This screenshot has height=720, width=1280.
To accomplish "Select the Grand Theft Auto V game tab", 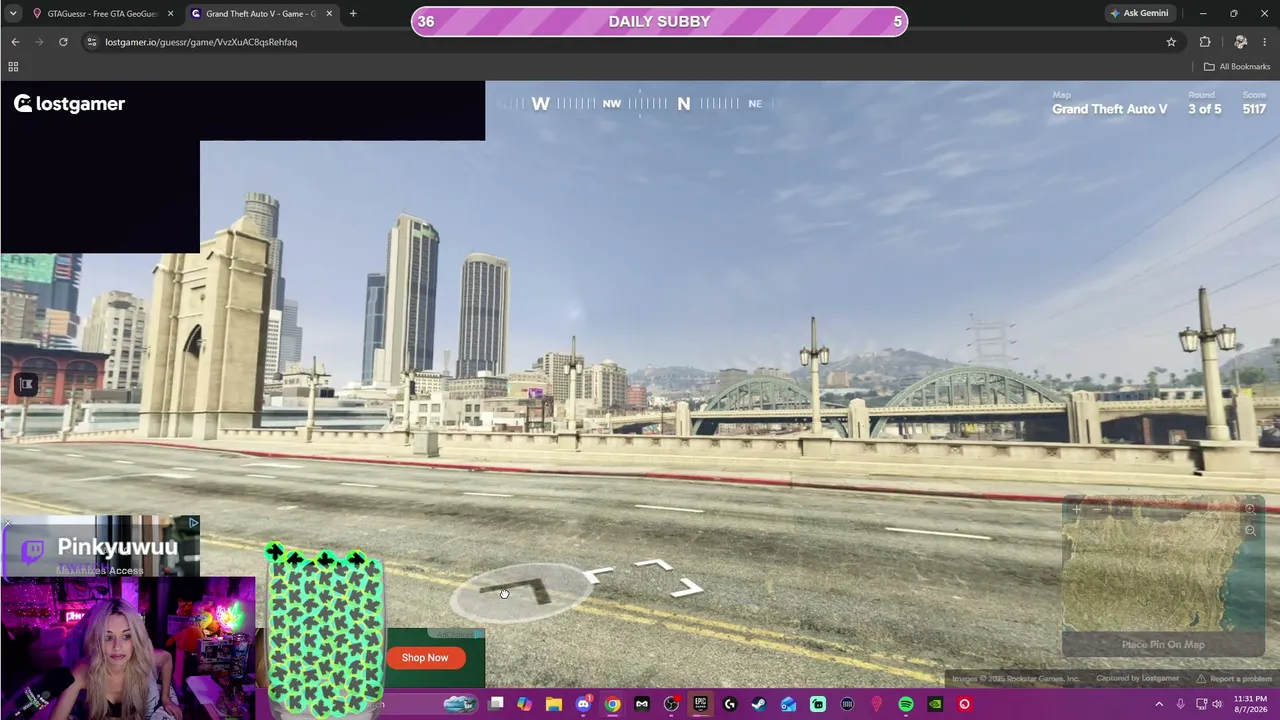I will coord(262,14).
